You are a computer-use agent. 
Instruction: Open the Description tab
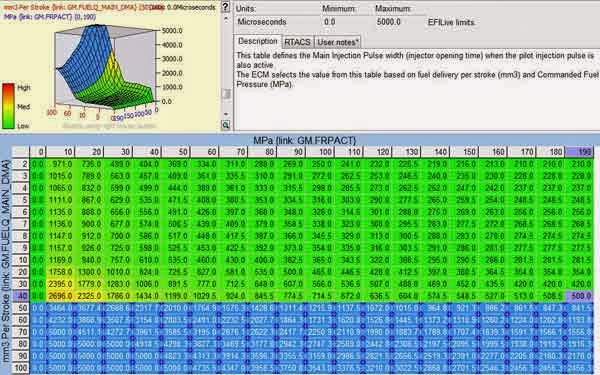pyautogui.click(x=258, y=41)
